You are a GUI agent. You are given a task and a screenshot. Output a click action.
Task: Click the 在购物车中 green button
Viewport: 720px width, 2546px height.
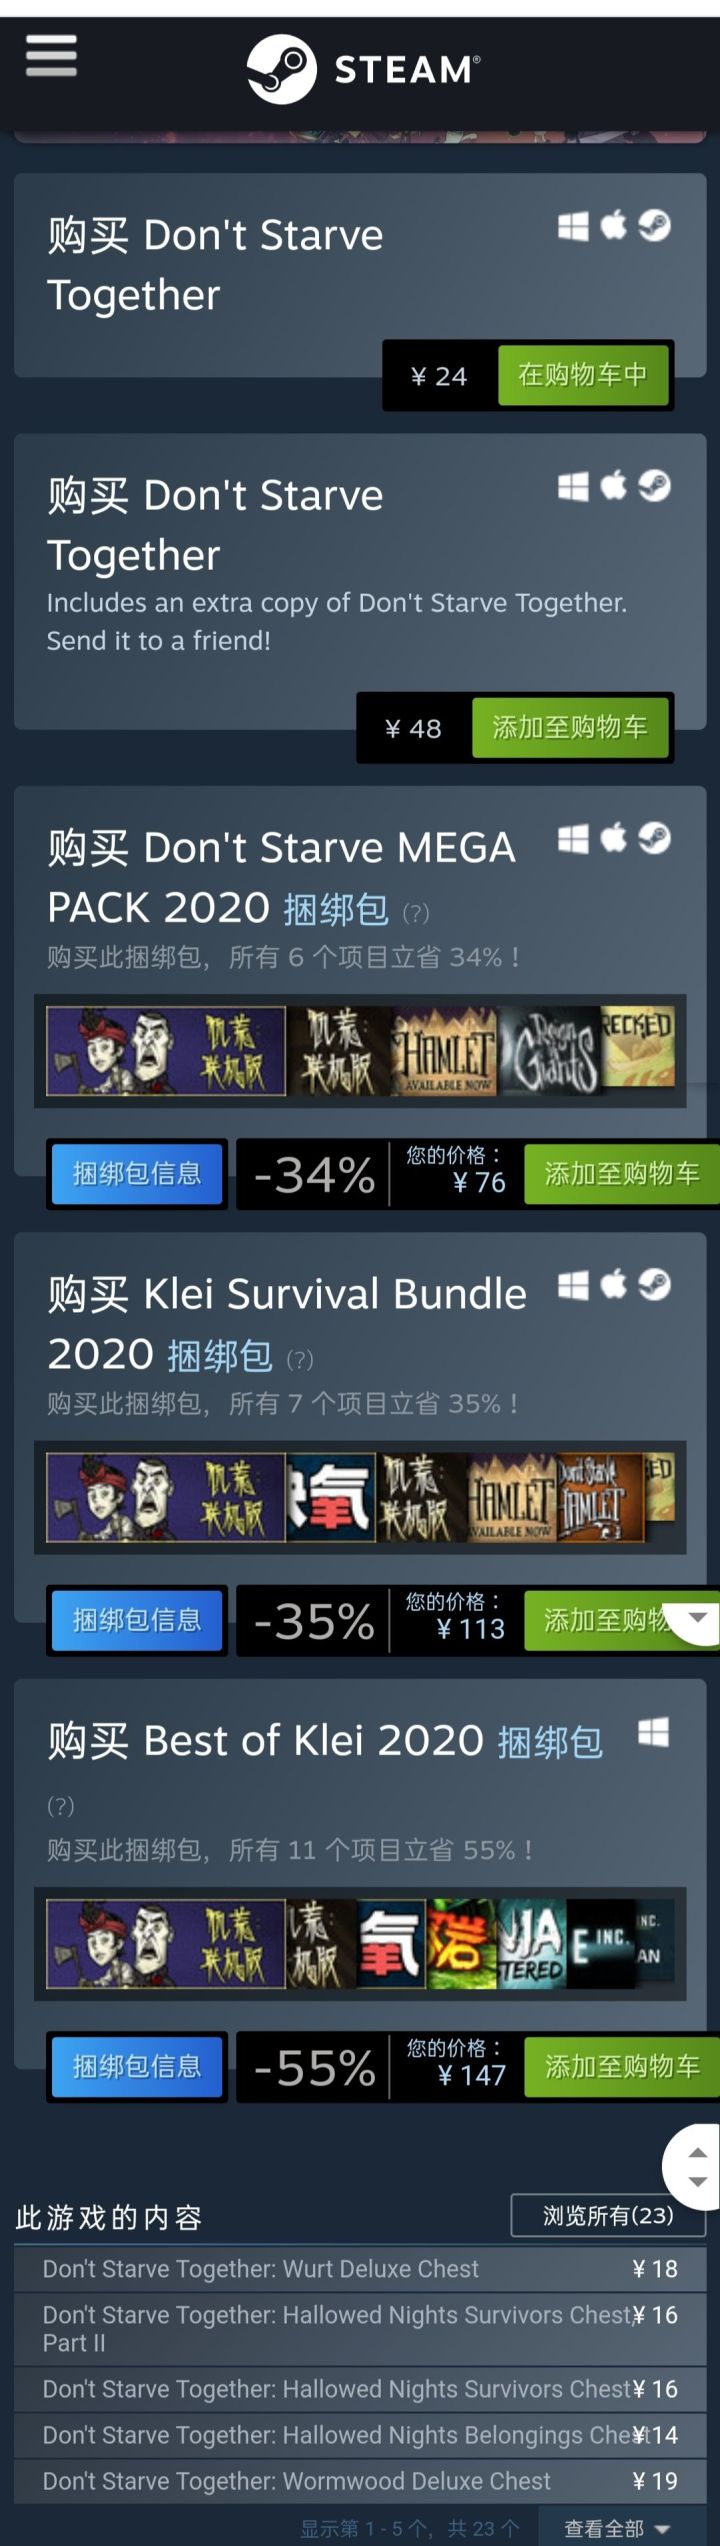click(x=583, y=375)
